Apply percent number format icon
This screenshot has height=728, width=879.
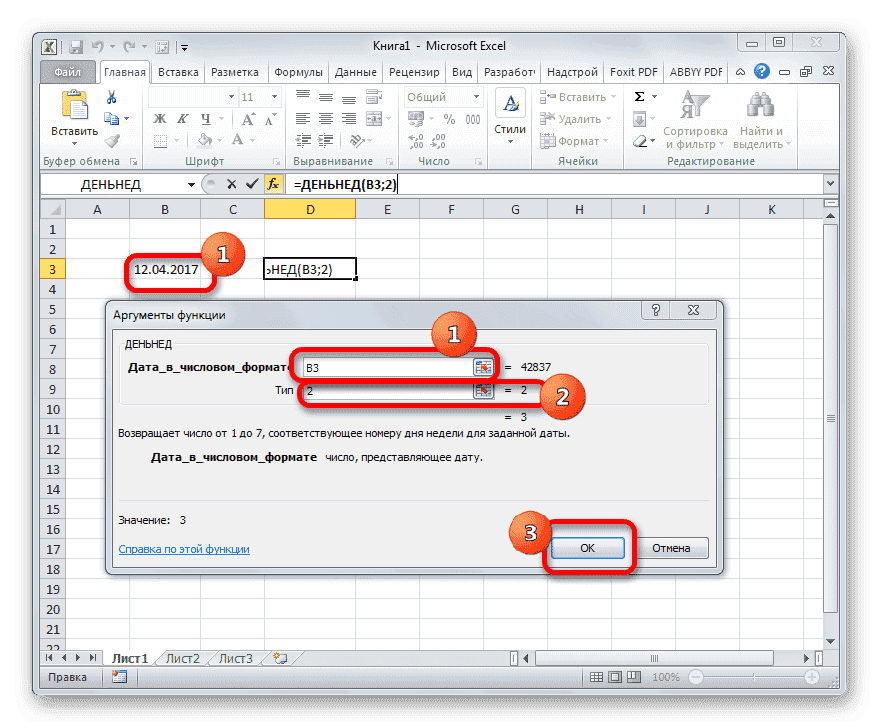451,120
